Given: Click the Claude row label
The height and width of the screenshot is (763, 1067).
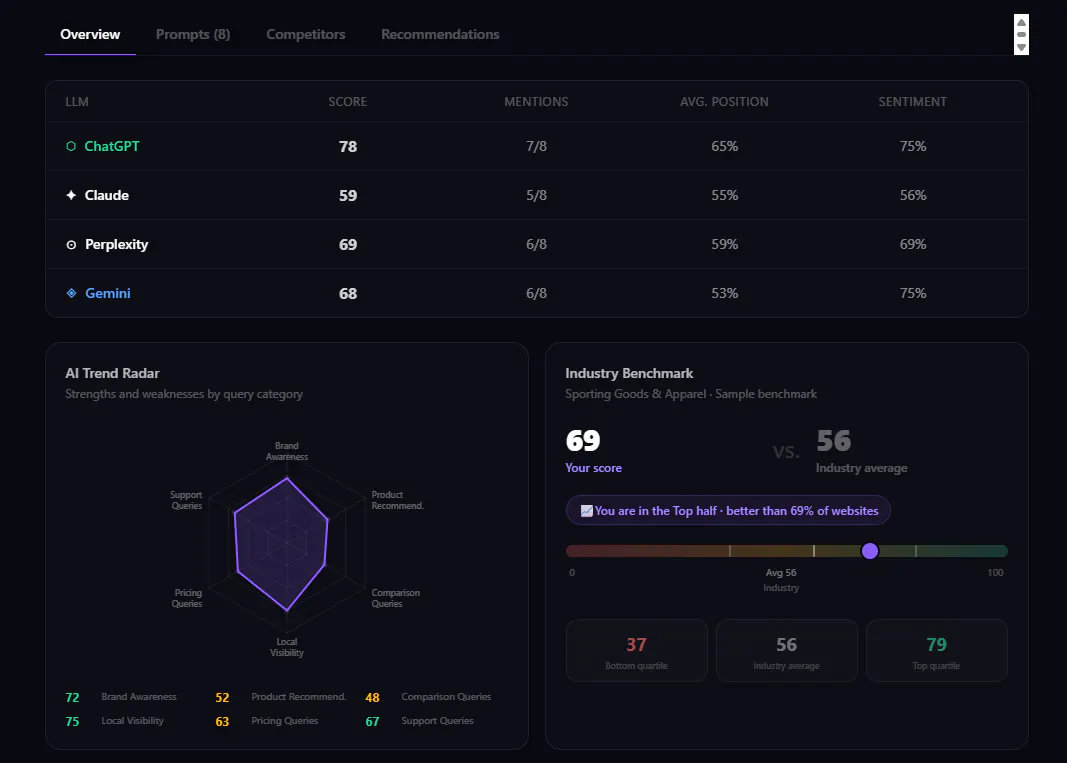Looking at the screenshot, I should click(107, 195).
